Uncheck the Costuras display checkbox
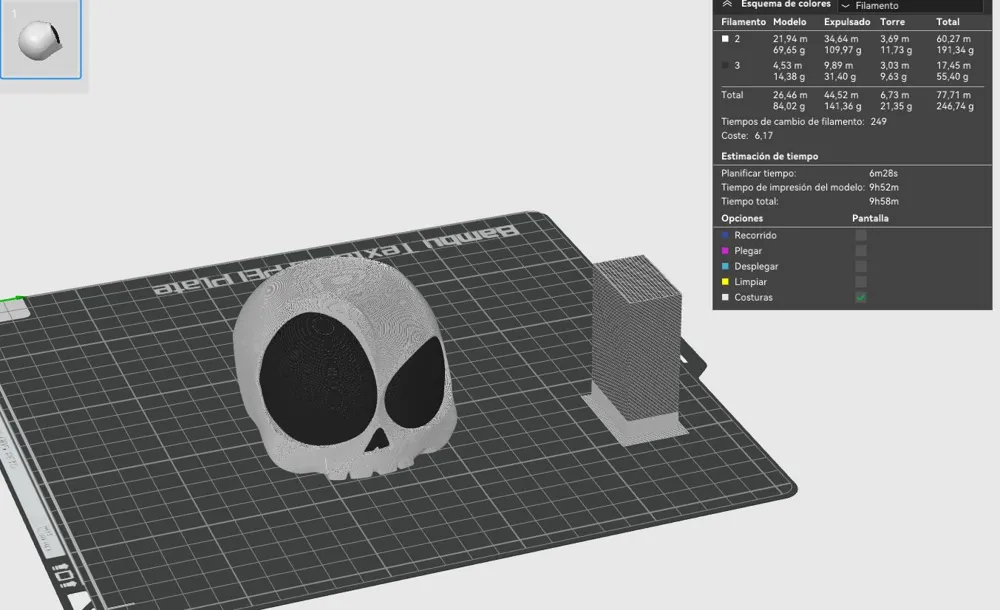This screenshot has width=1000, height=610. (x=861, y=297)
